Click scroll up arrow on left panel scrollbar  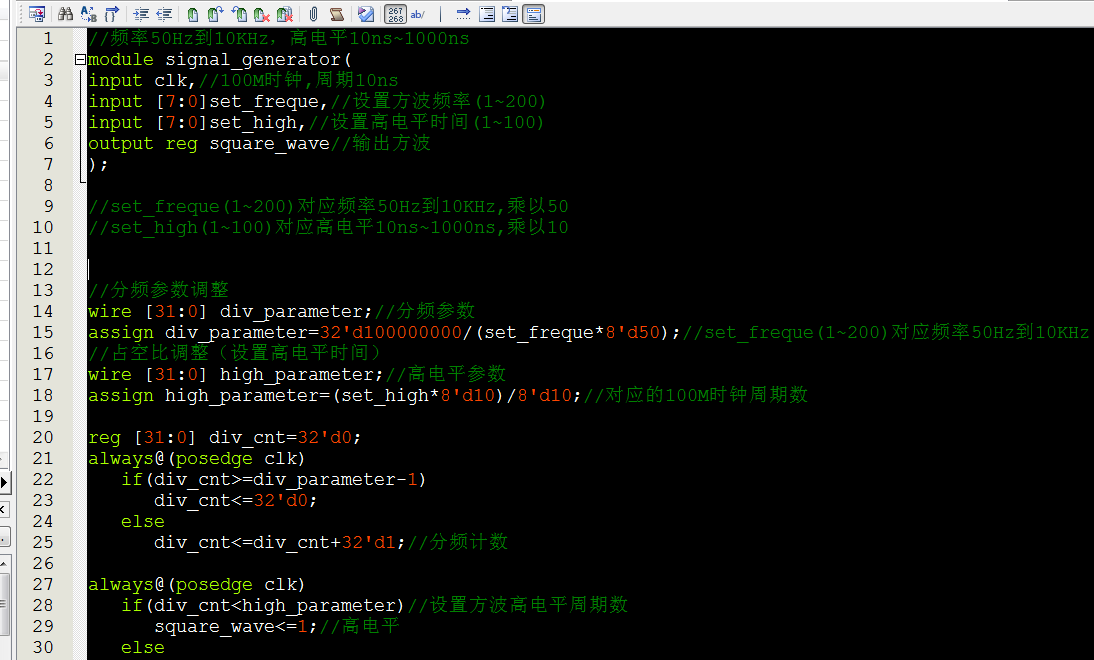pos(4,563)
